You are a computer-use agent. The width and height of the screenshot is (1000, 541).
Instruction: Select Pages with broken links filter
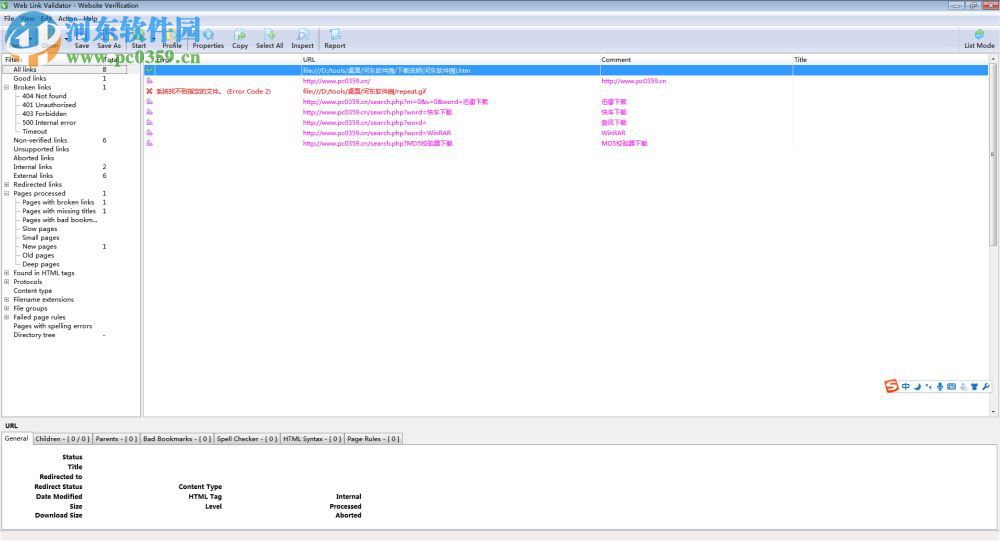click(x=58, y=202)
